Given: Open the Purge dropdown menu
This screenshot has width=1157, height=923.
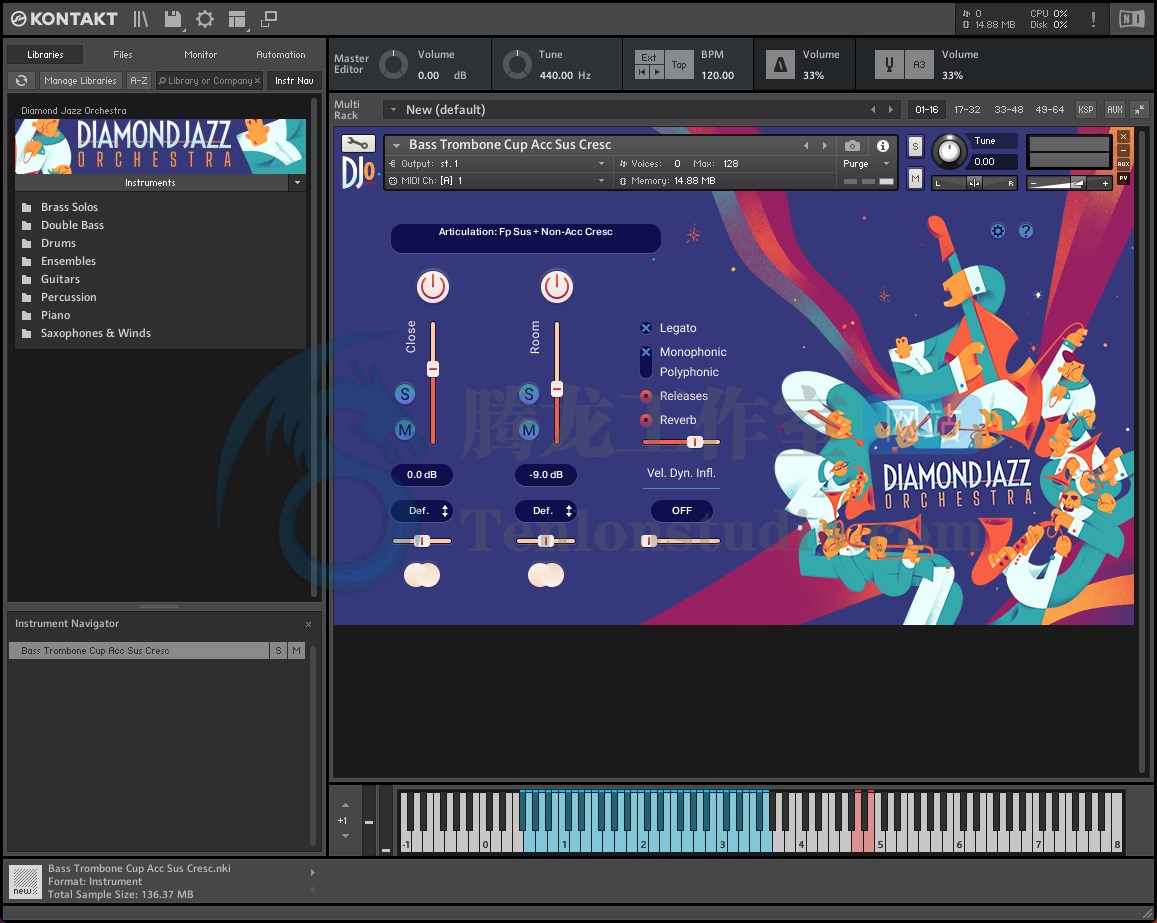Looking at the screenshot, I should point(867,164).
